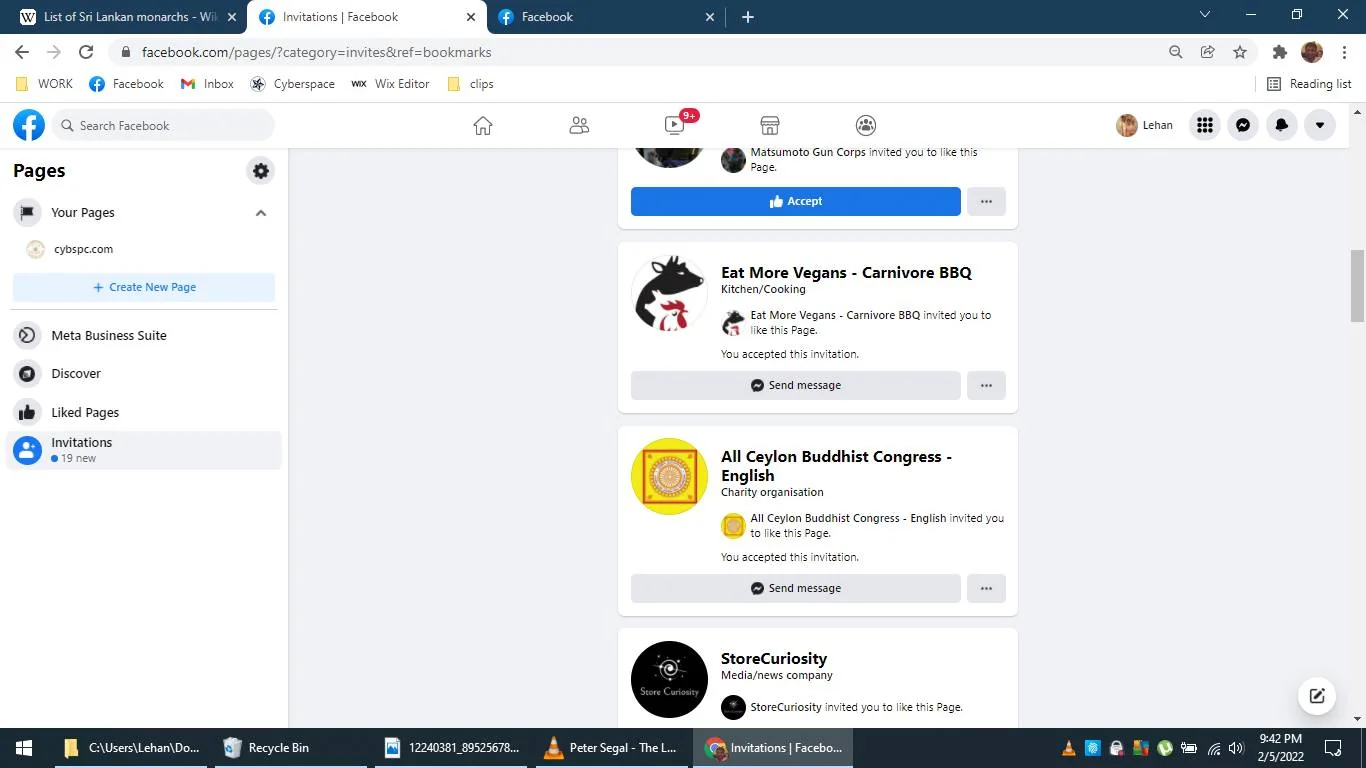Image resolution: width=1366 pixels, height=768 pixels.
Task: Open the Reading list
Action: pyautogui.click(x=1310, y=84)
